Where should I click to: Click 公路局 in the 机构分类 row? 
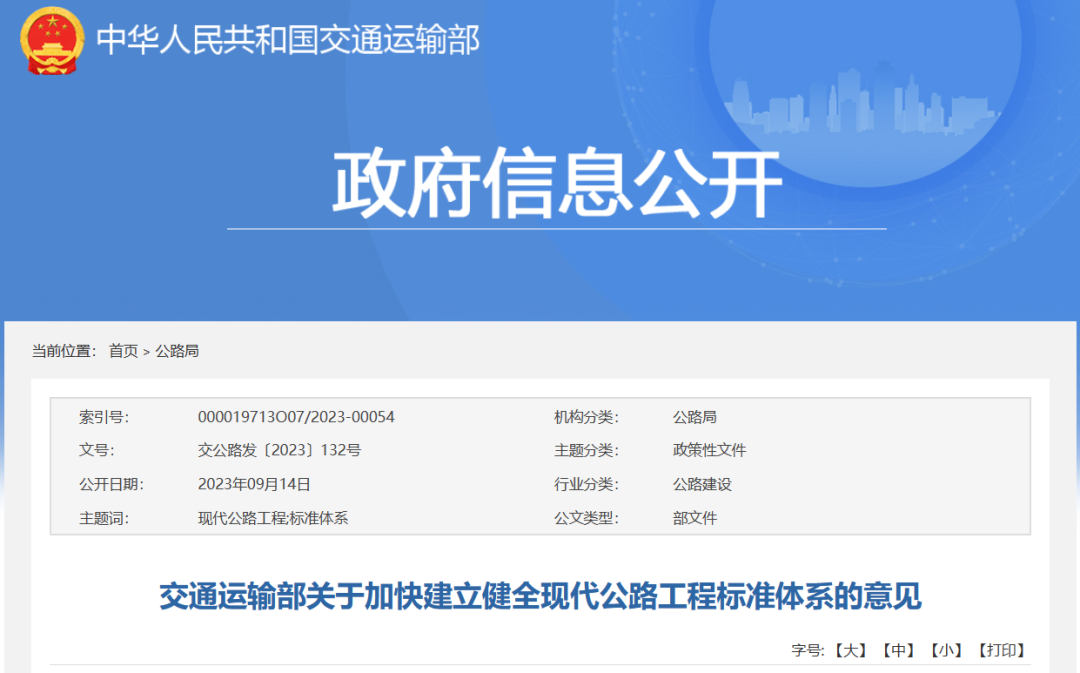click(x=694, y=417)
